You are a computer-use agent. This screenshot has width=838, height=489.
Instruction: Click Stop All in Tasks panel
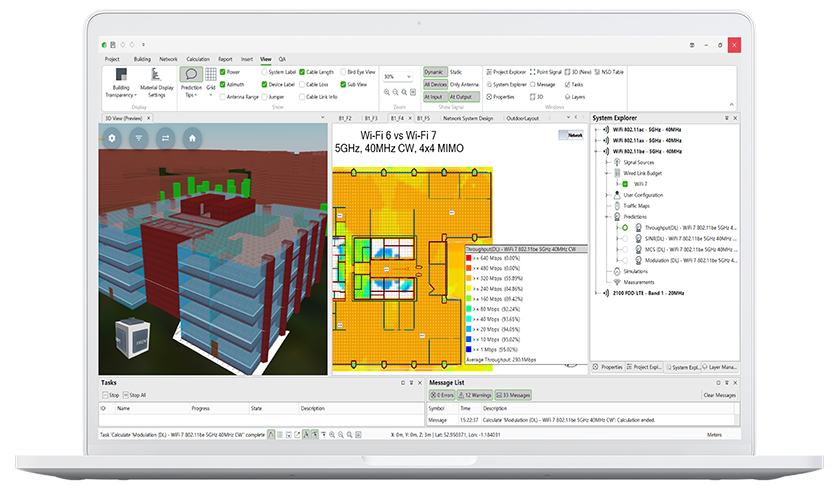(135, 395)
